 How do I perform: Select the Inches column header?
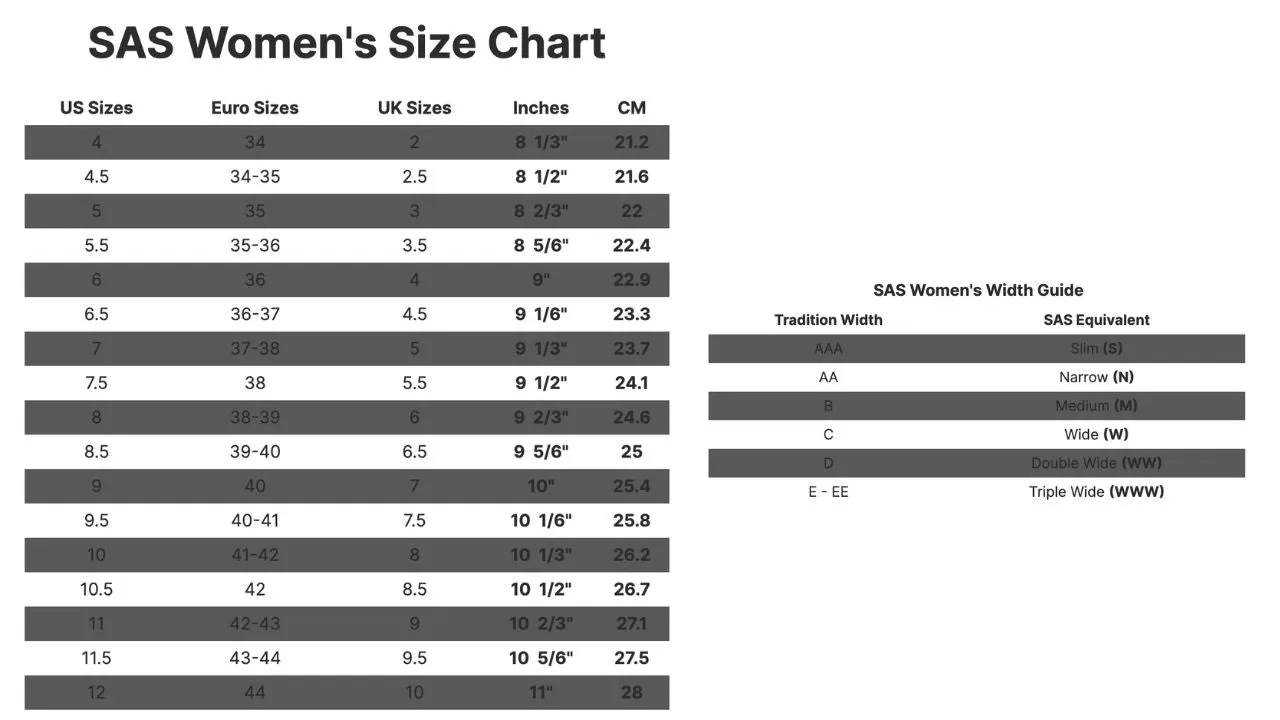(541, 108)
